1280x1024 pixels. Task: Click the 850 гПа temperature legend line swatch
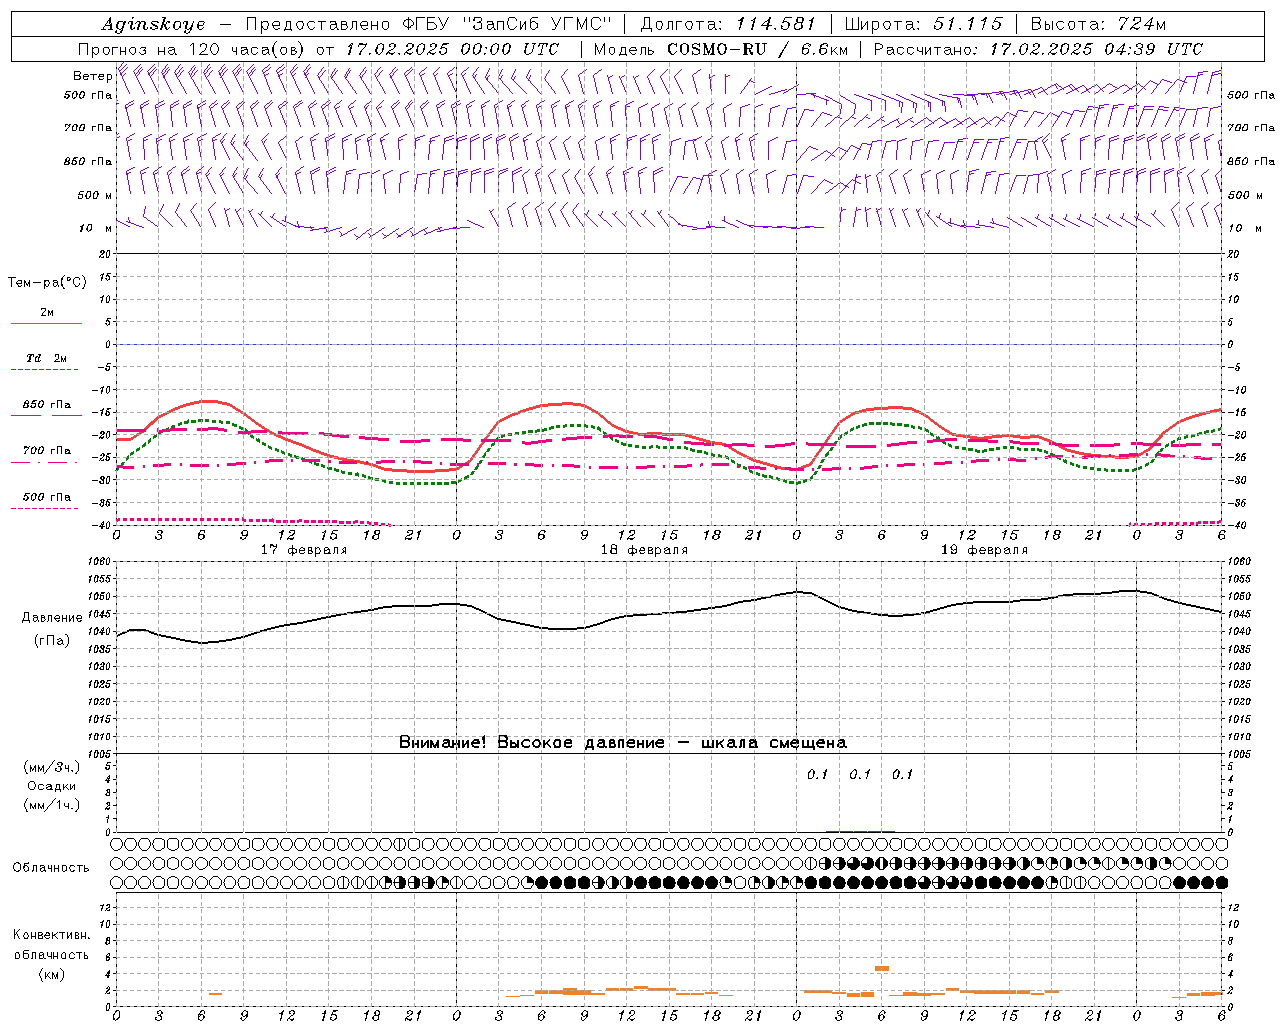pyautogui.click(x=46, y=415)
